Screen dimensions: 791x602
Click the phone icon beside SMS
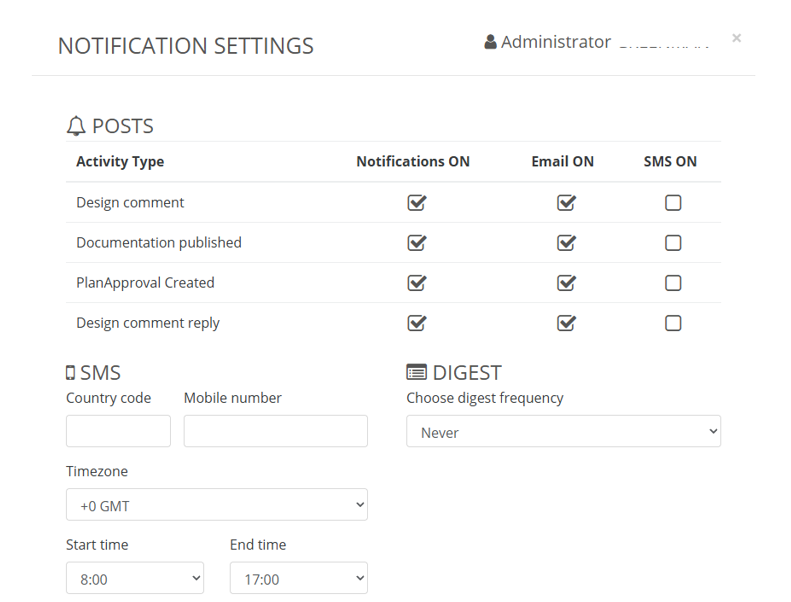70,373
